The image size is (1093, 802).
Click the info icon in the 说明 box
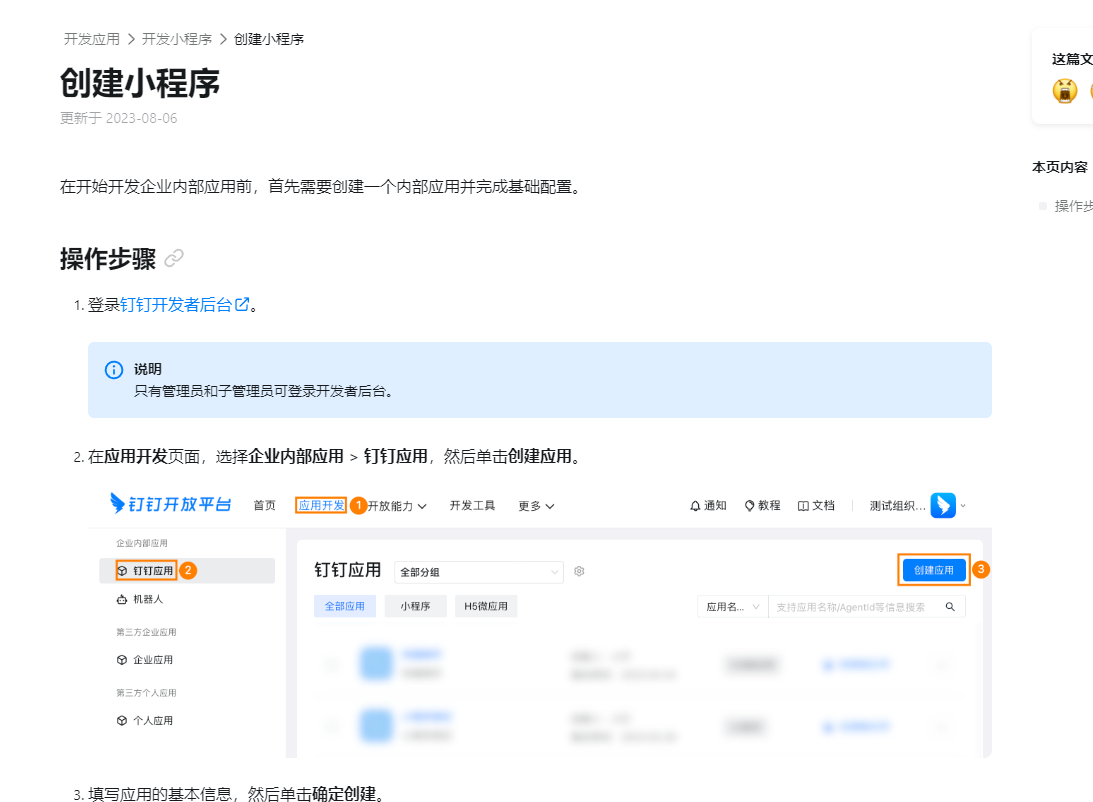[114, 370]
